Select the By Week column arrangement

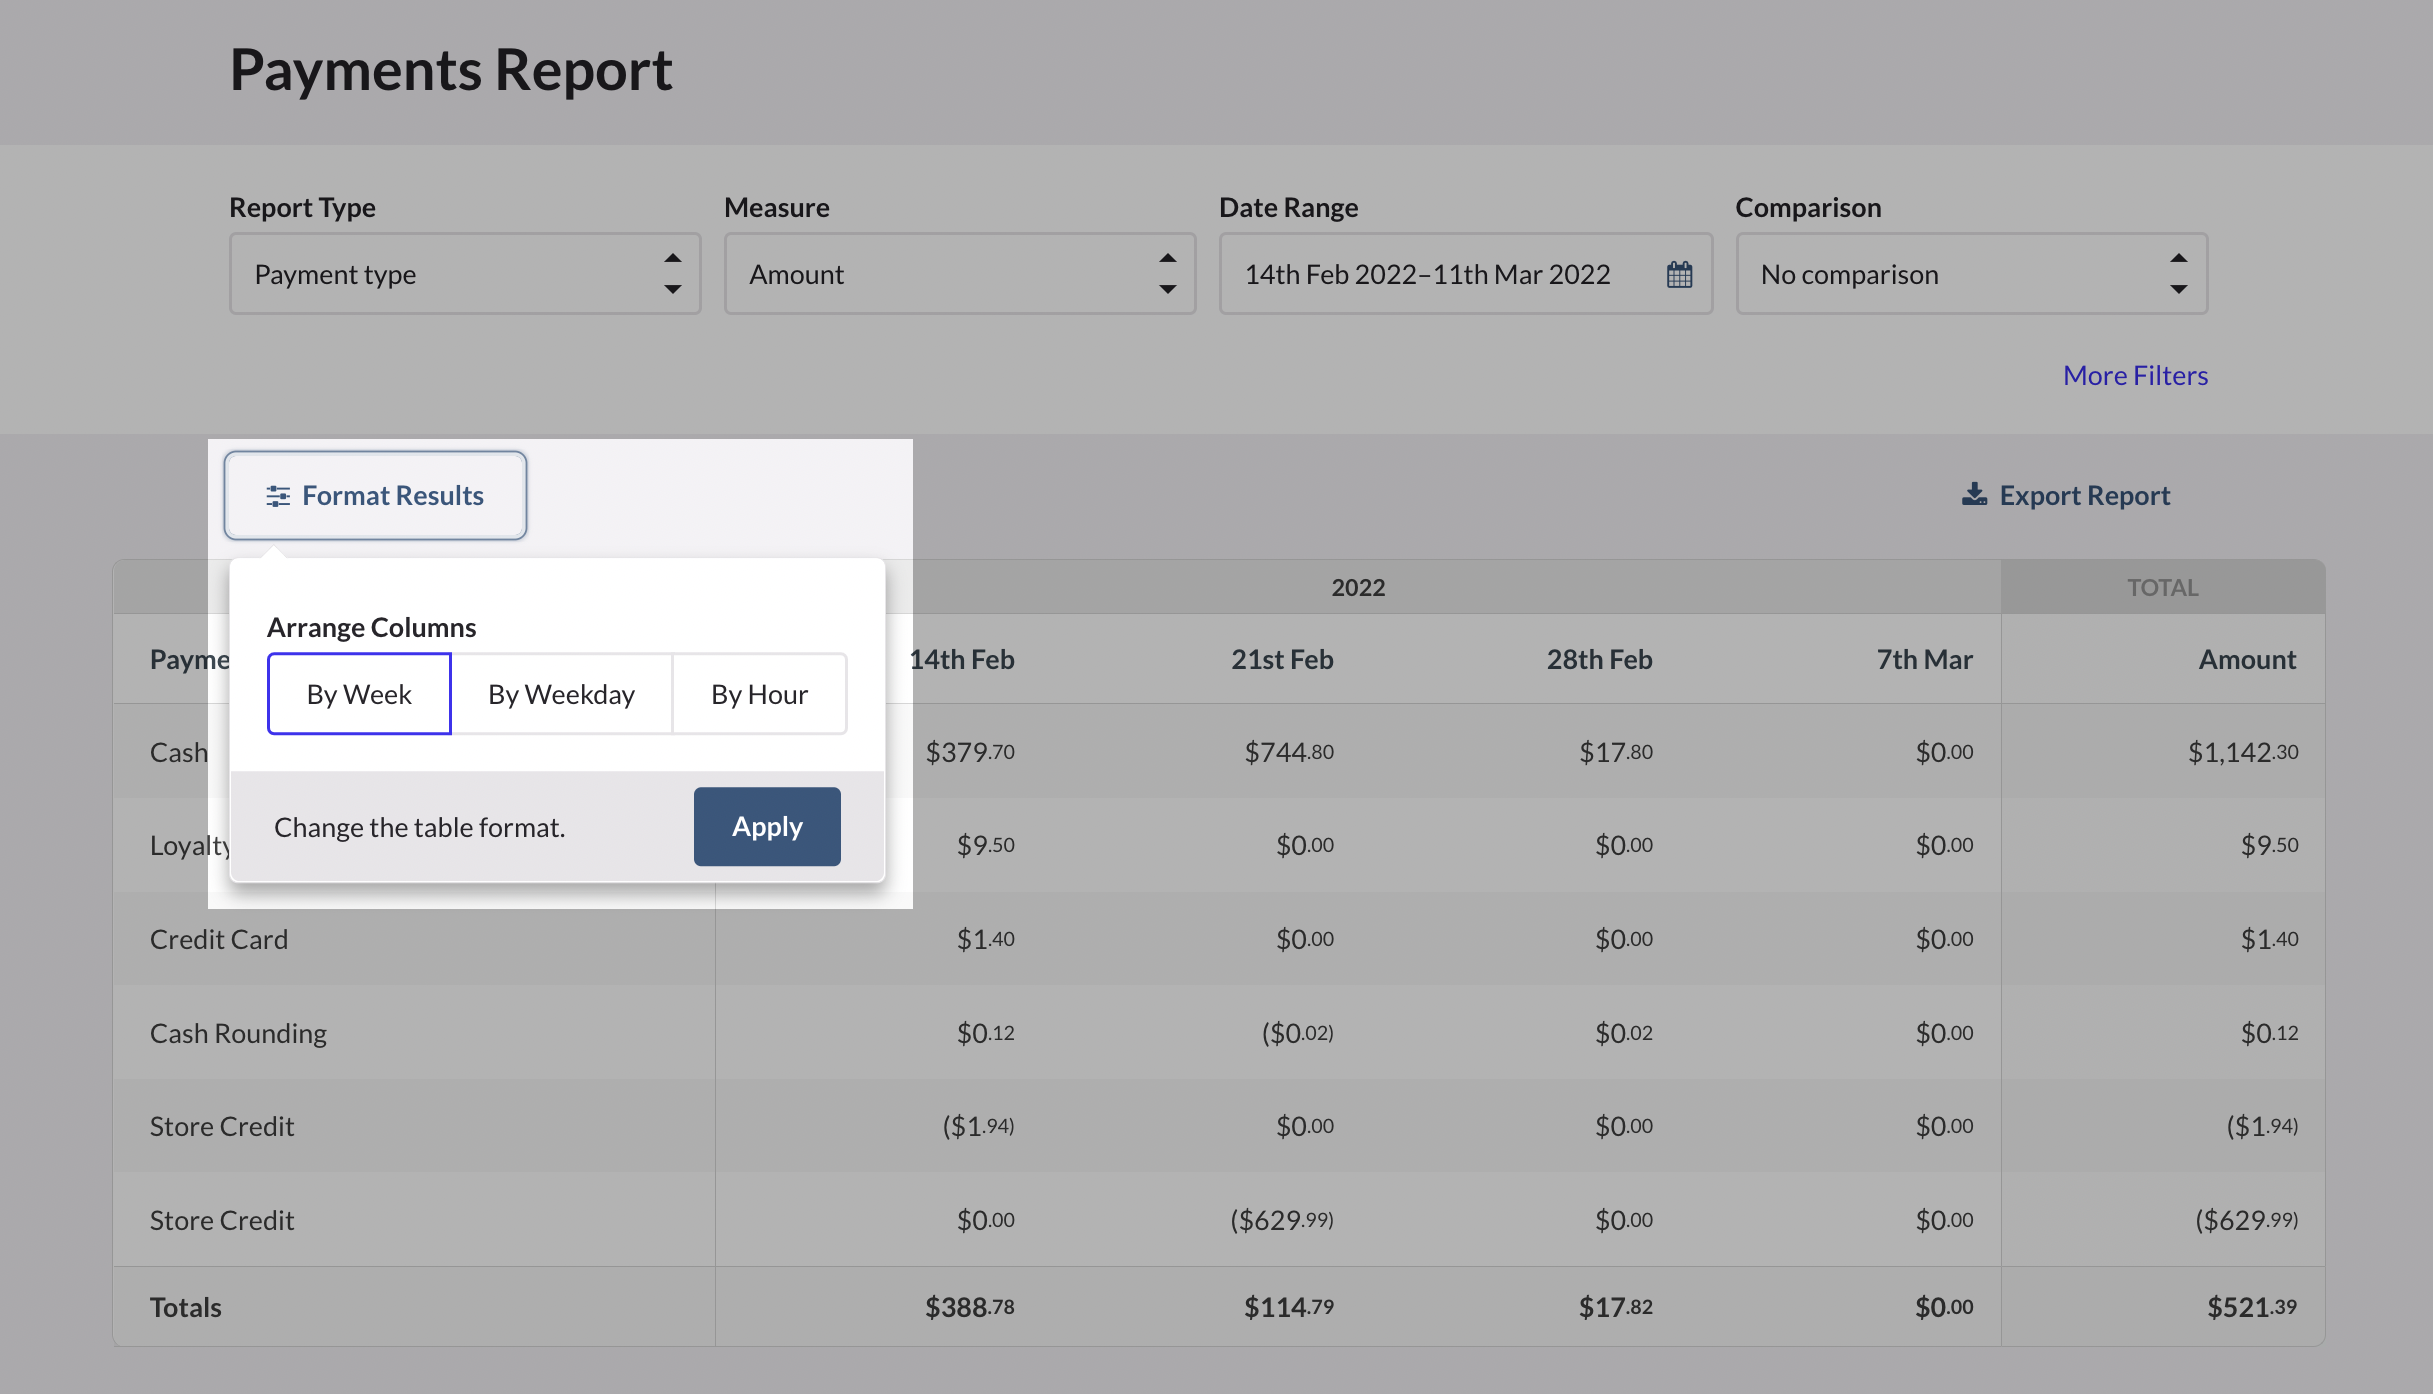click(x=359, y=694)
